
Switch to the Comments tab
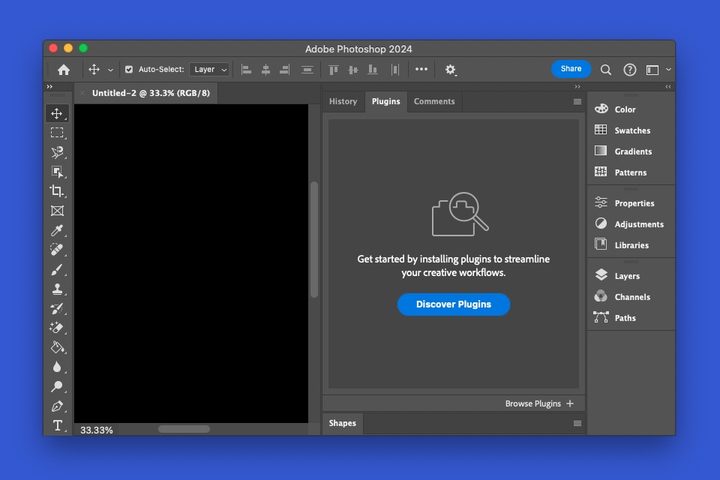(434, 102)
